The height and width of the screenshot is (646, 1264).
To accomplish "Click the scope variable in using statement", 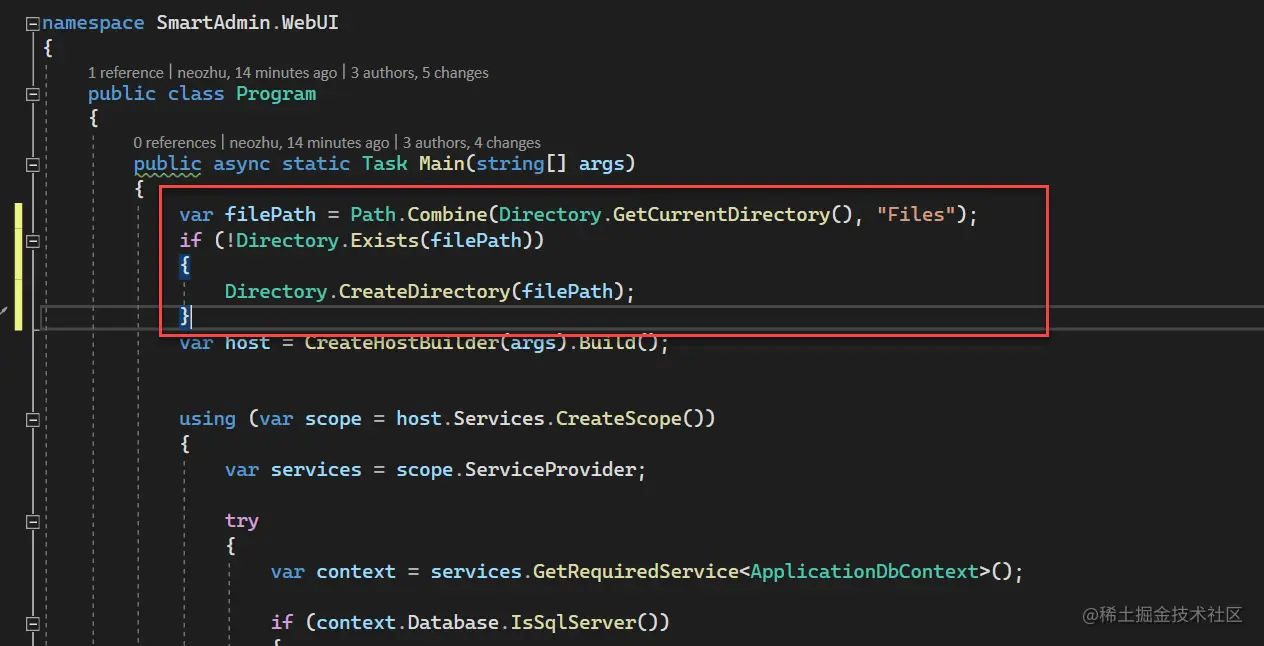I will (333, 418).
